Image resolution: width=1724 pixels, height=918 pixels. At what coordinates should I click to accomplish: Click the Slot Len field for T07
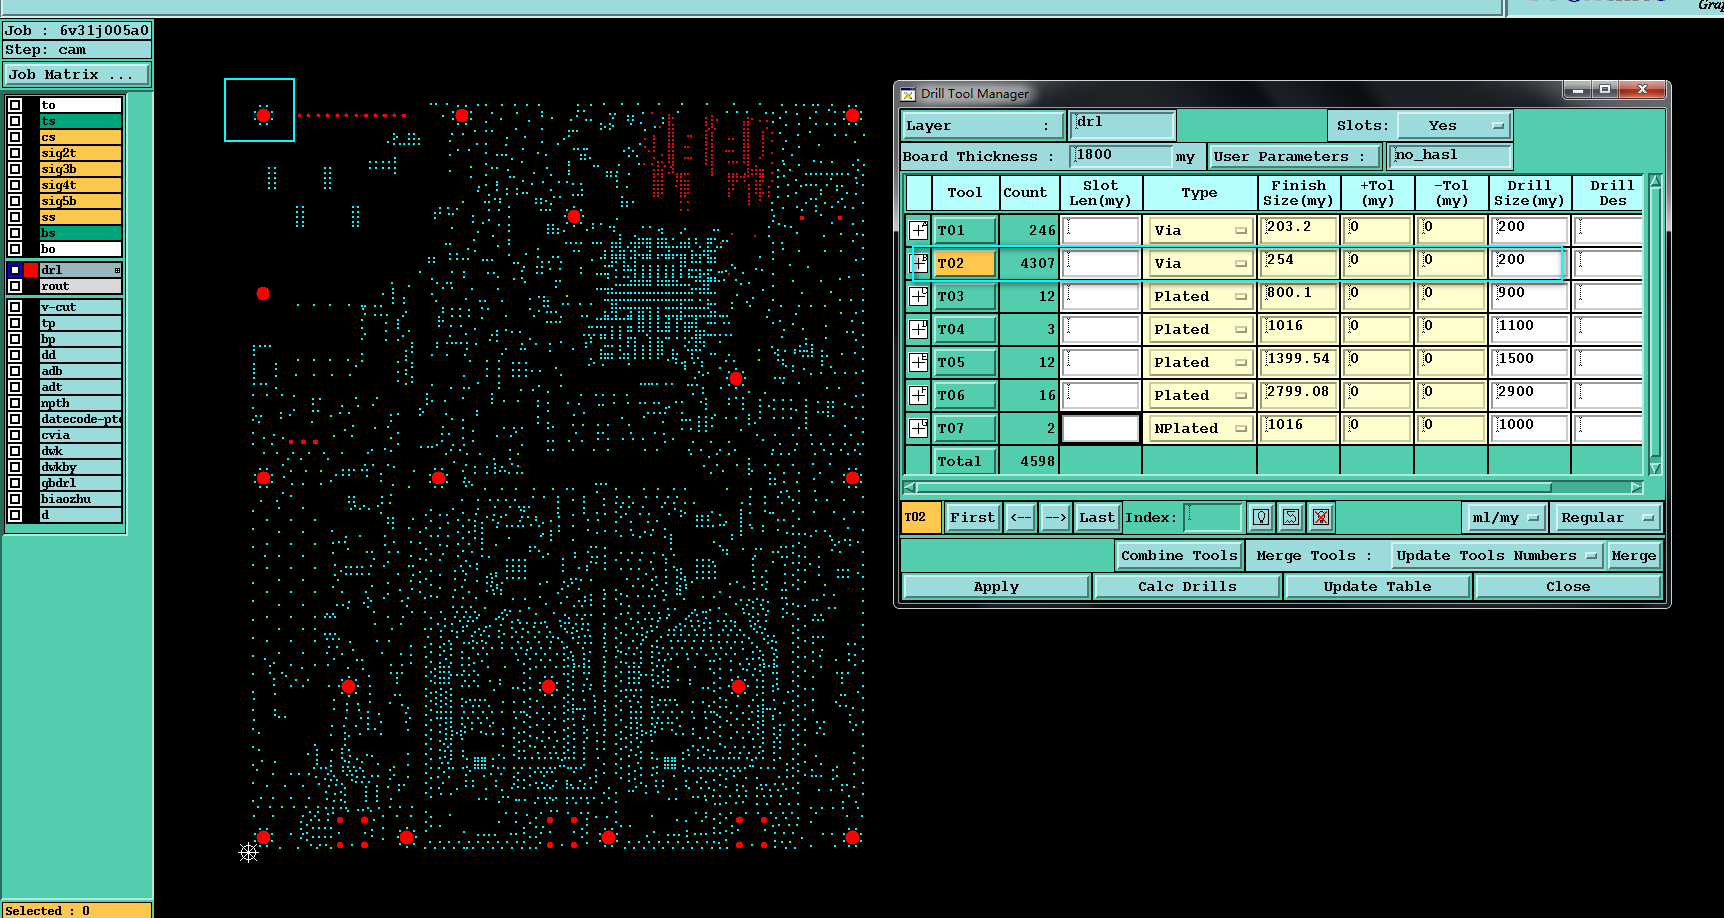[1100, 428]
